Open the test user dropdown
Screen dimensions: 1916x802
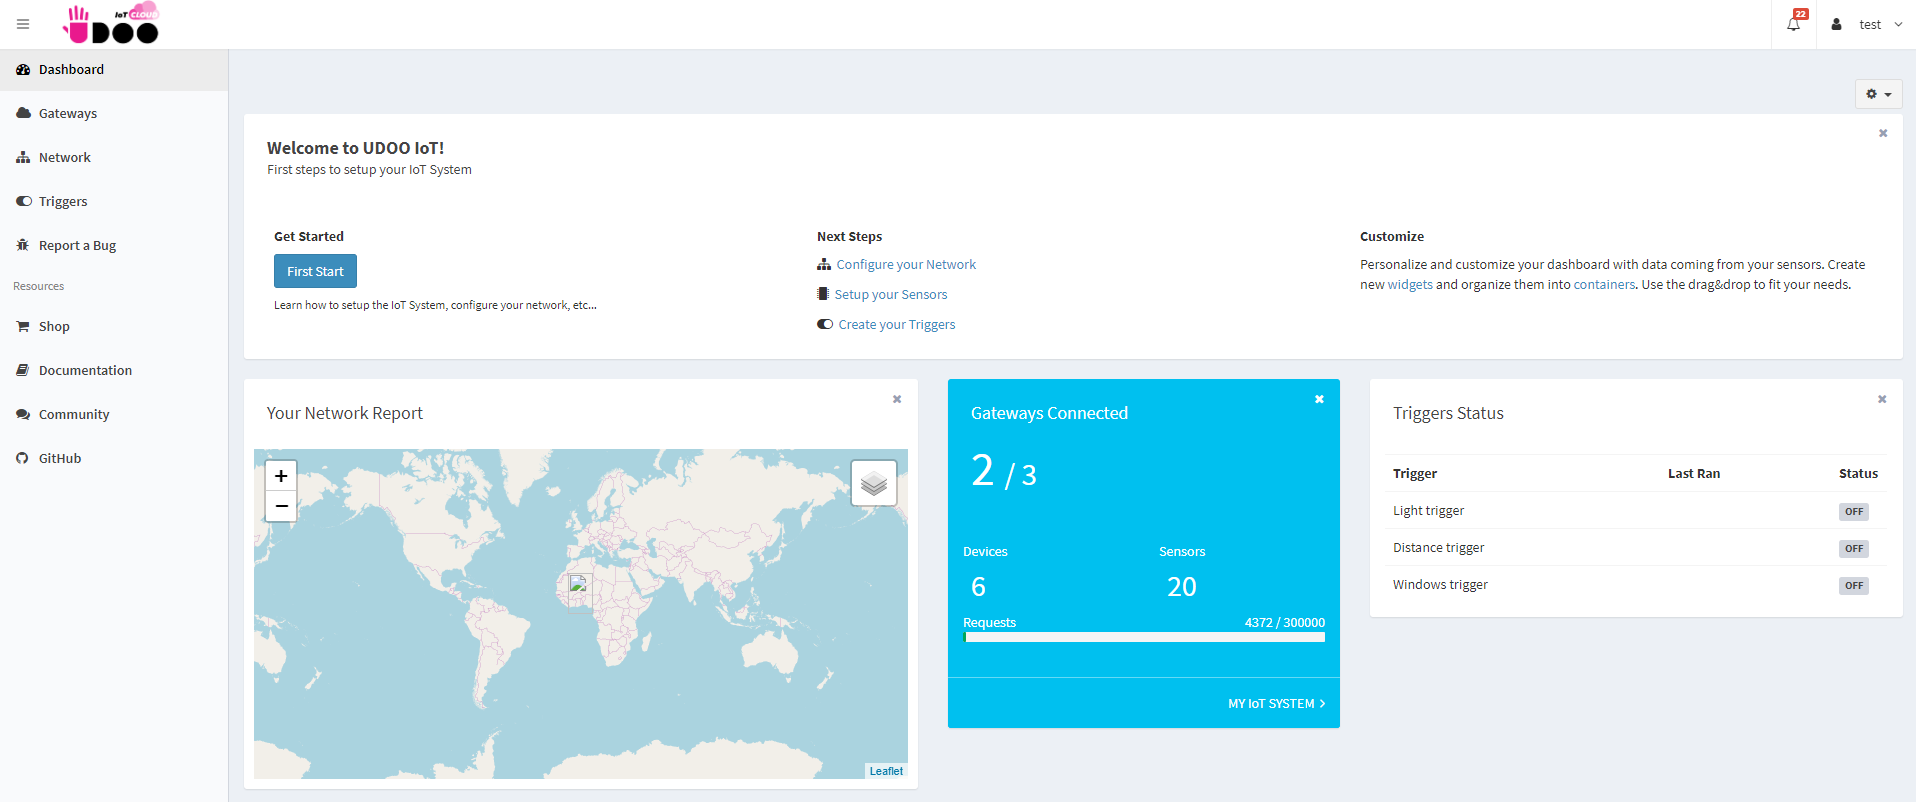tap(1868, 24)
